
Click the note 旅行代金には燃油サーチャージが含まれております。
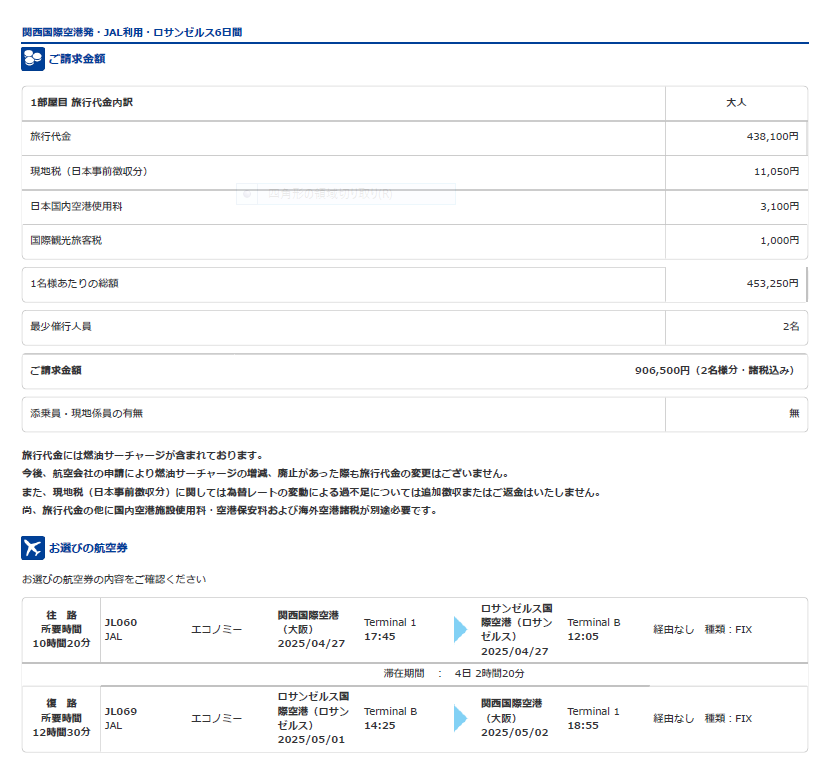[x=142, y=456]
